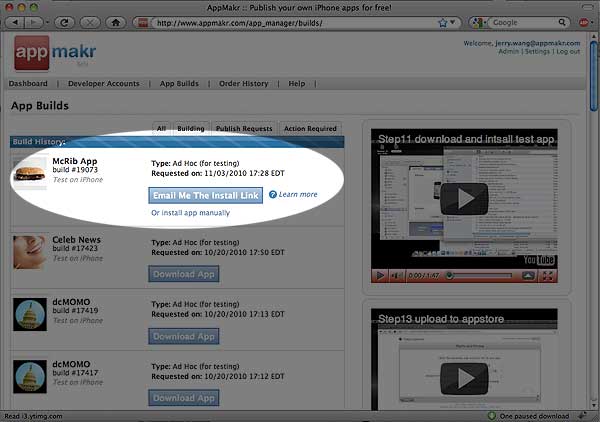
Task: Click the Log out link
Action: (568, 51)
